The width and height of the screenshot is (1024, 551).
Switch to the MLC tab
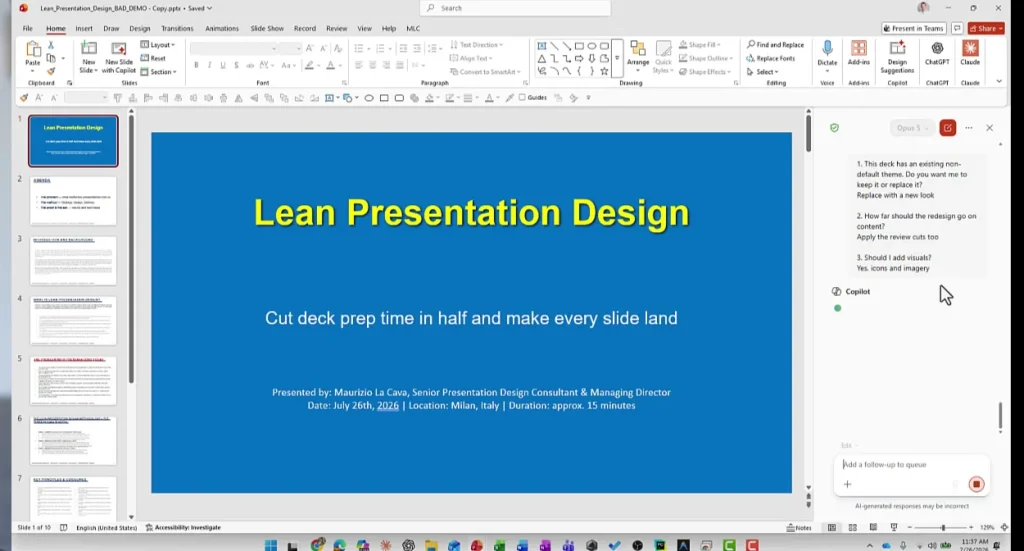413,29
